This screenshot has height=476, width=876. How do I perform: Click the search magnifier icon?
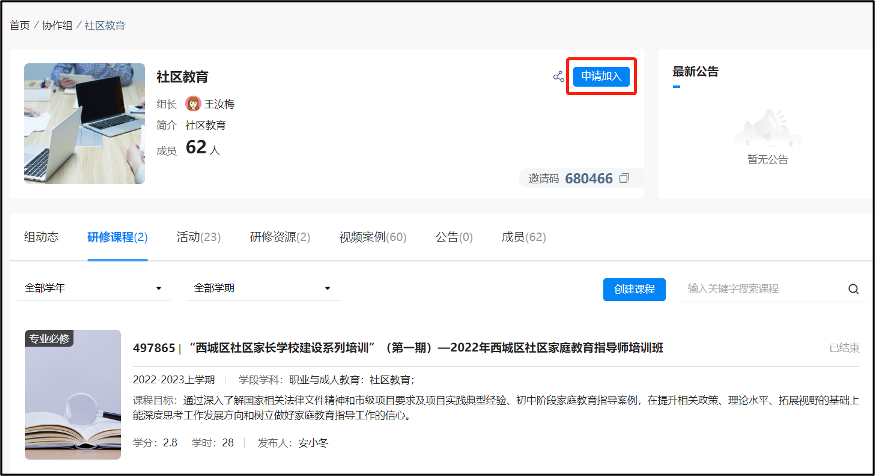[x=853, y=289]
